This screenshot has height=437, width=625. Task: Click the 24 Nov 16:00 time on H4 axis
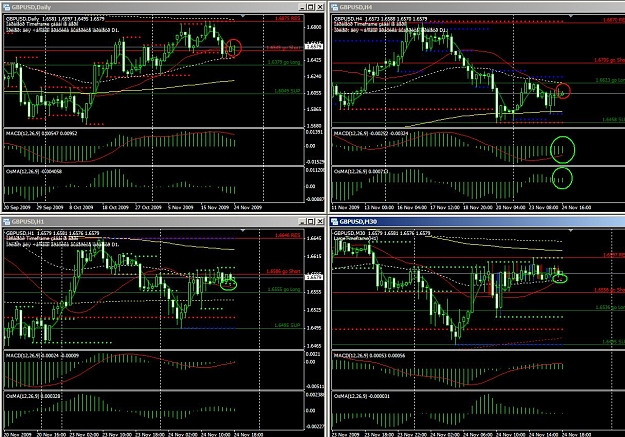(x=576, y=207)
